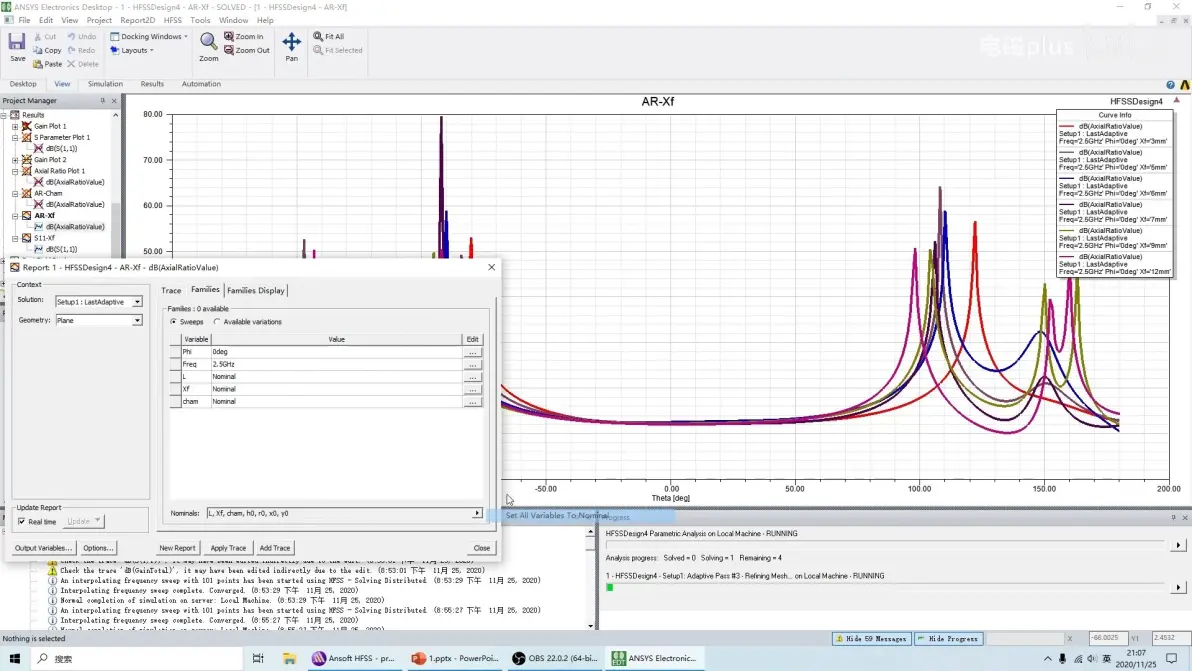Edit the Xf variable ellipsis button

pyautogui.click(x=472, y=389)
